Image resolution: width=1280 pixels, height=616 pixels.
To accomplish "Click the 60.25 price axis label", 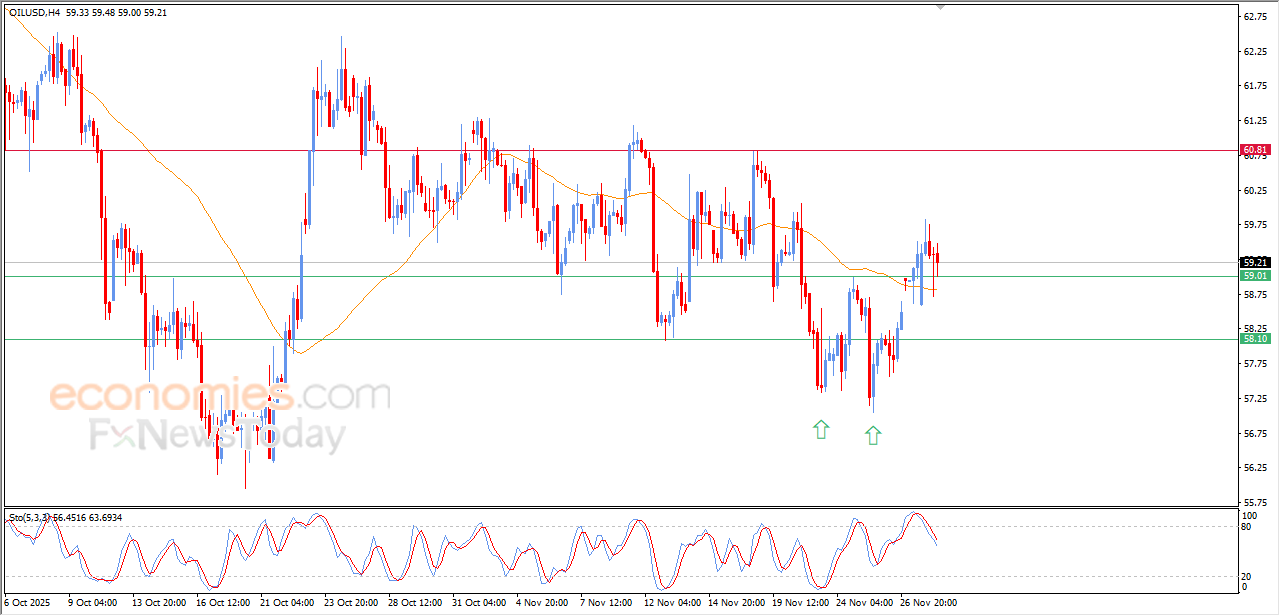I will 1255,190.
